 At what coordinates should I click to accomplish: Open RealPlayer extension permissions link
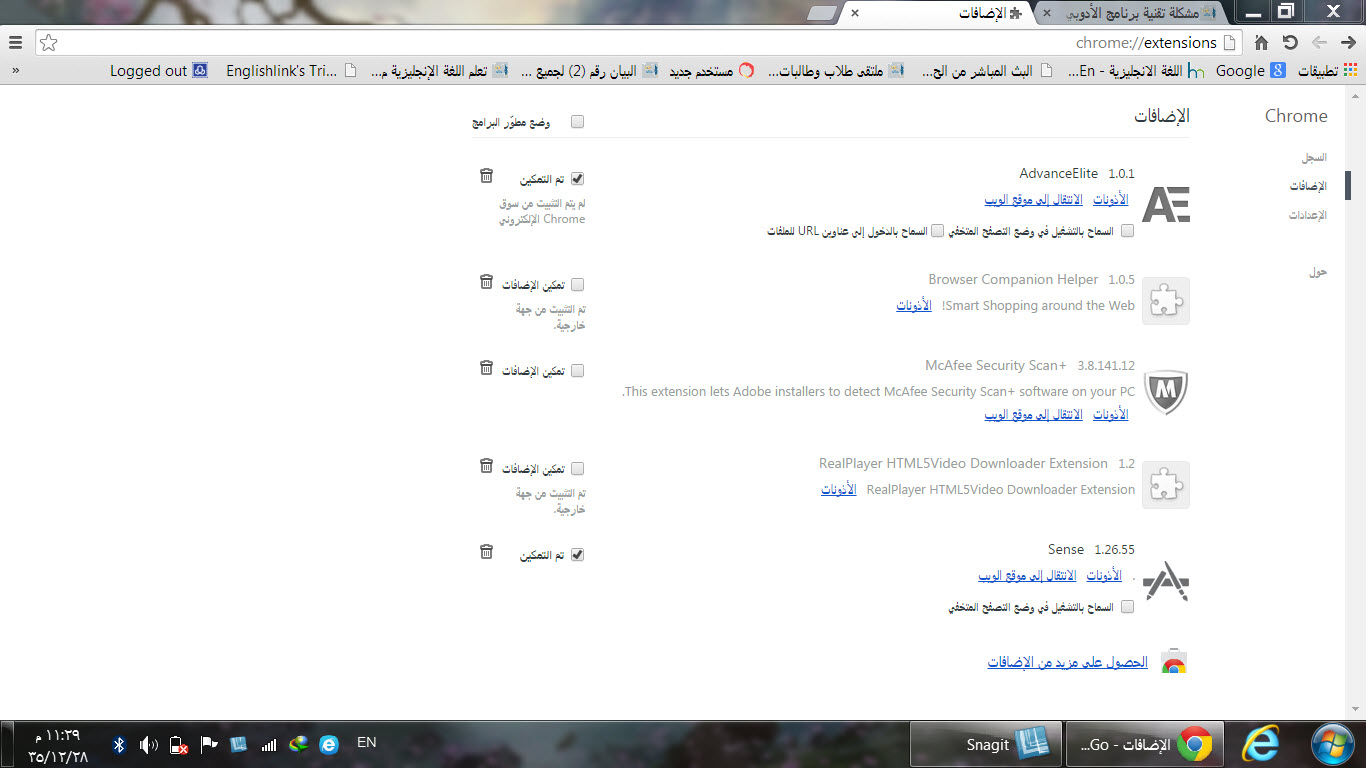(839, 490)
